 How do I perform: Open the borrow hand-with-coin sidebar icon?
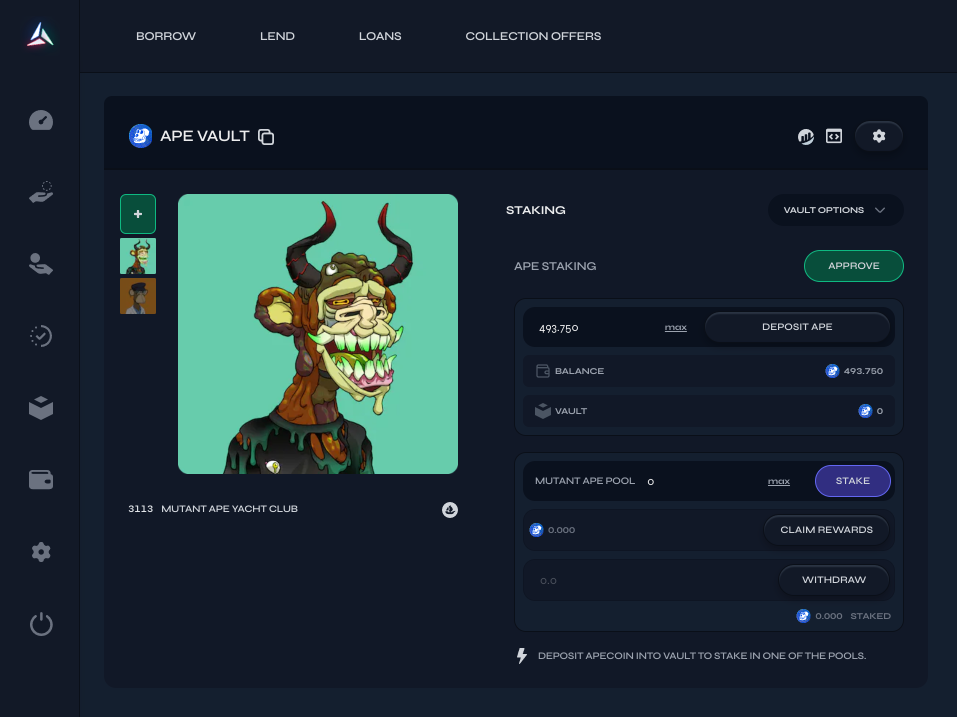(x=41, y=192)
